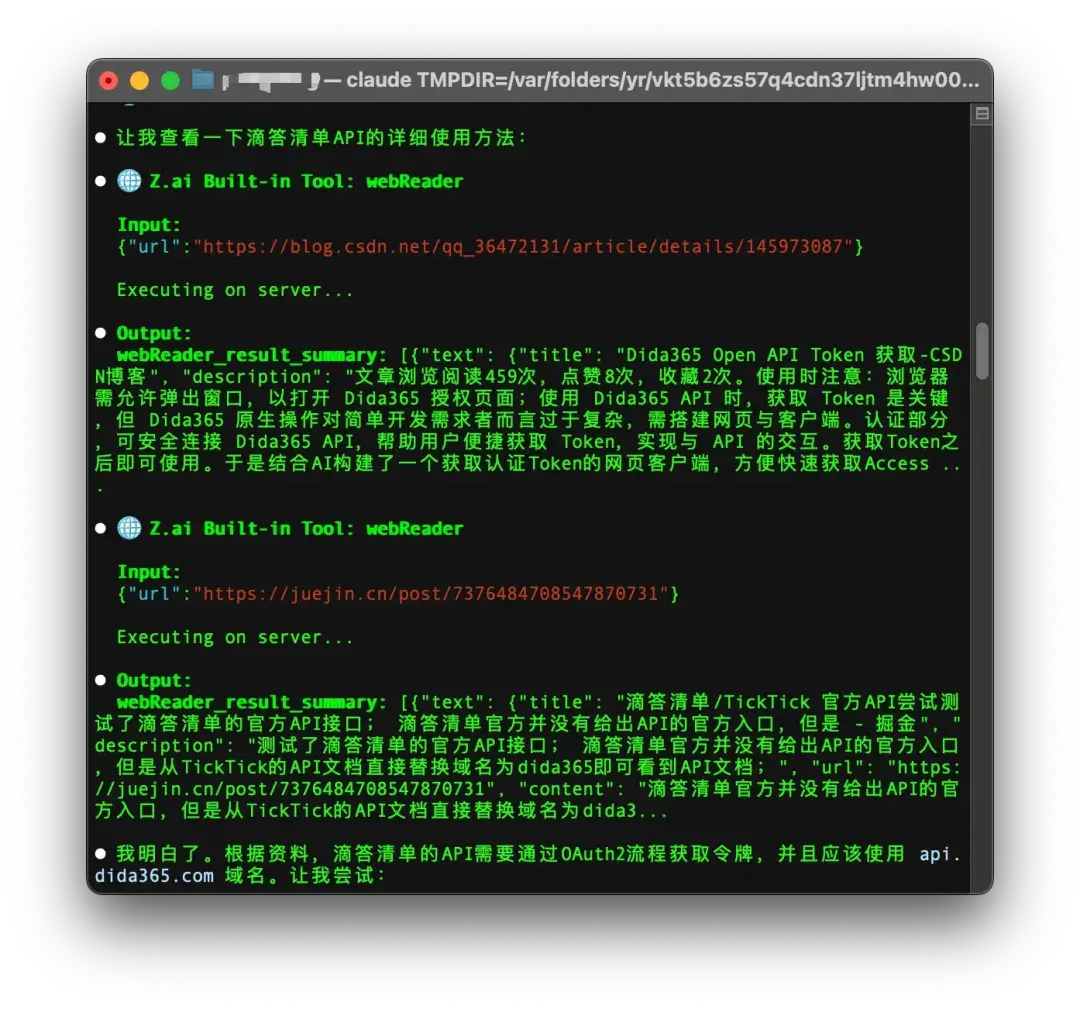Click the red close window button
The width and height of the screenshot is (1080, 1009).
point(108,81)
